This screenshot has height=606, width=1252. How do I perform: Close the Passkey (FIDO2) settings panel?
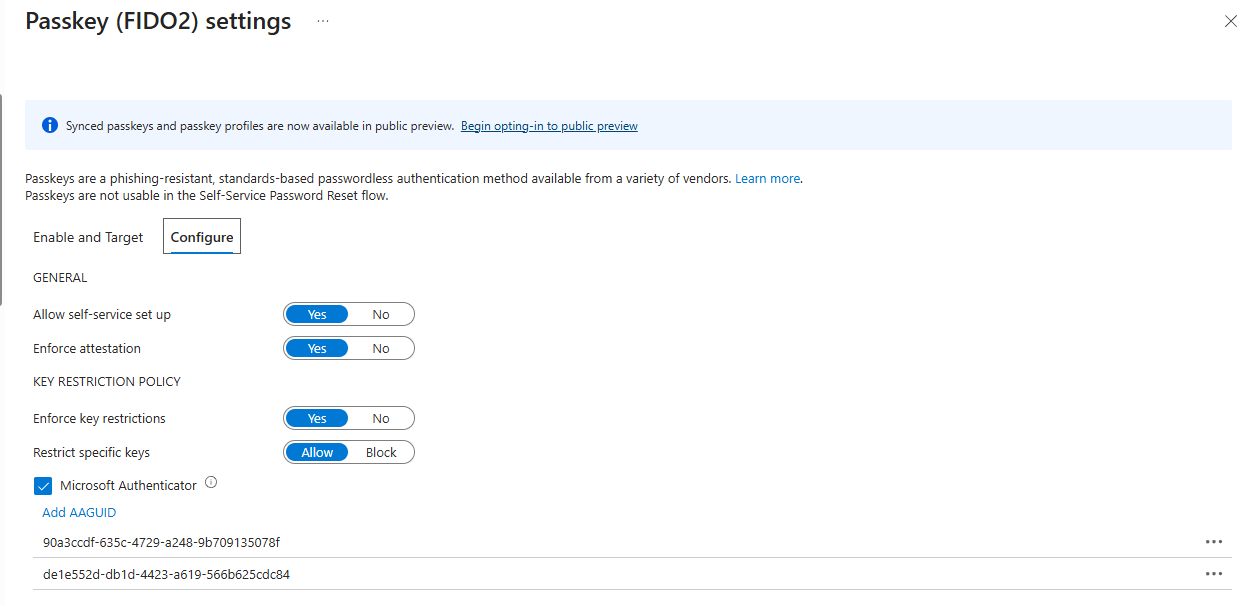[x=1231, y=21]
